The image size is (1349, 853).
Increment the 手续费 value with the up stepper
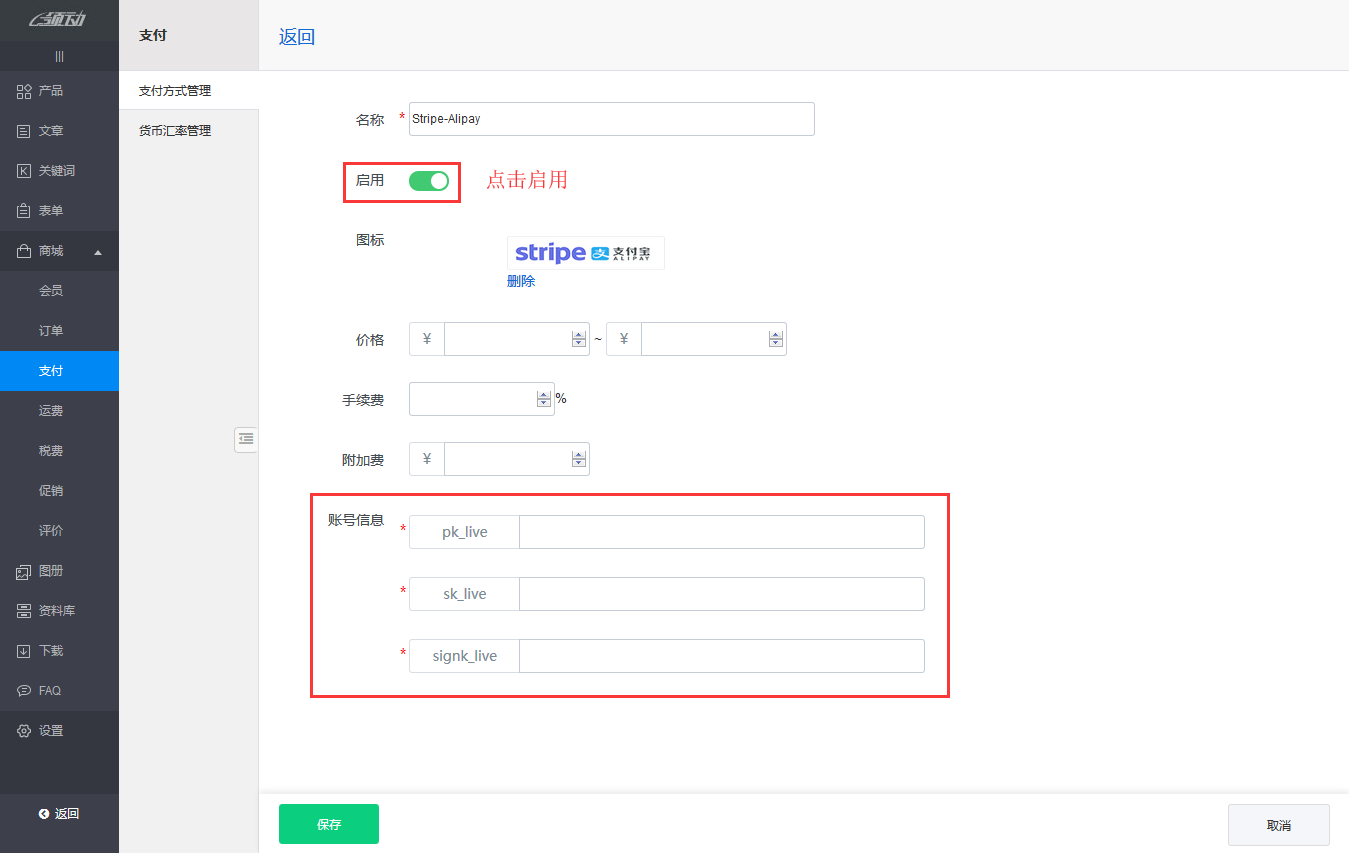[543, 393]
